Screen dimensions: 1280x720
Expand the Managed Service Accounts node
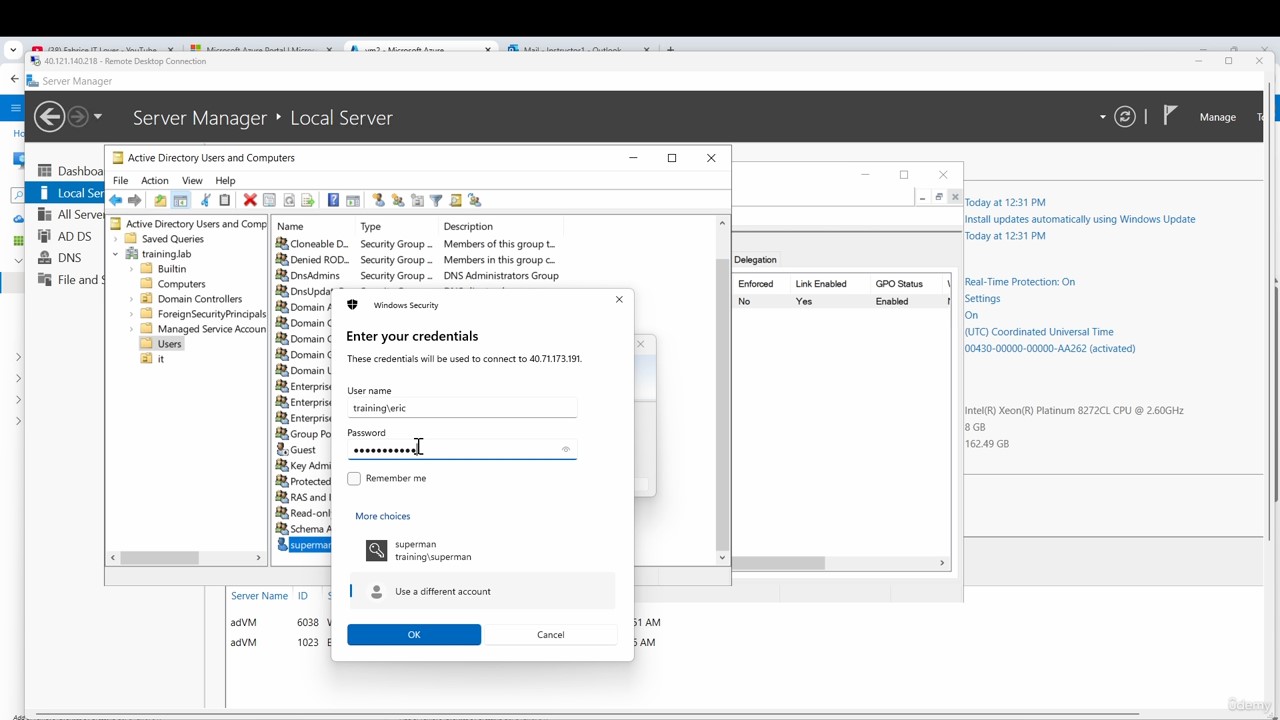(x=131, y=329)
